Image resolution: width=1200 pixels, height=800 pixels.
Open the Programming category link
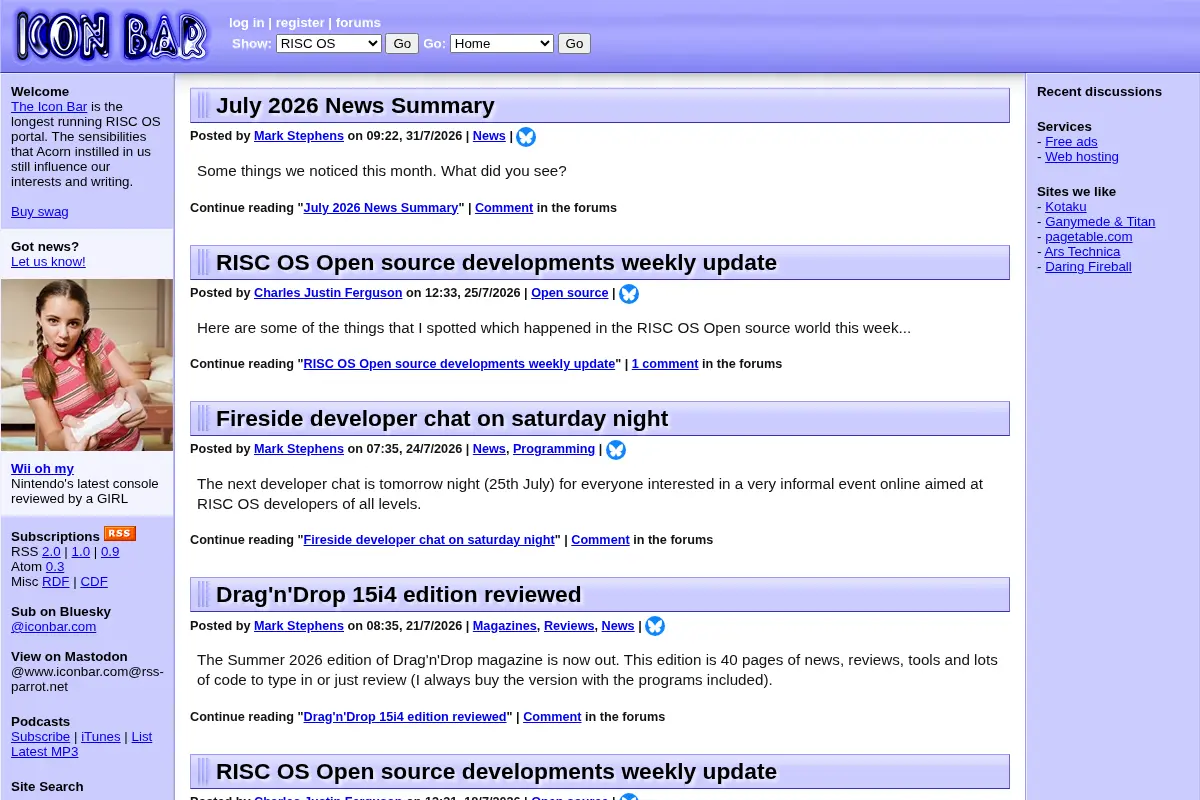click(x=554, y=448)
